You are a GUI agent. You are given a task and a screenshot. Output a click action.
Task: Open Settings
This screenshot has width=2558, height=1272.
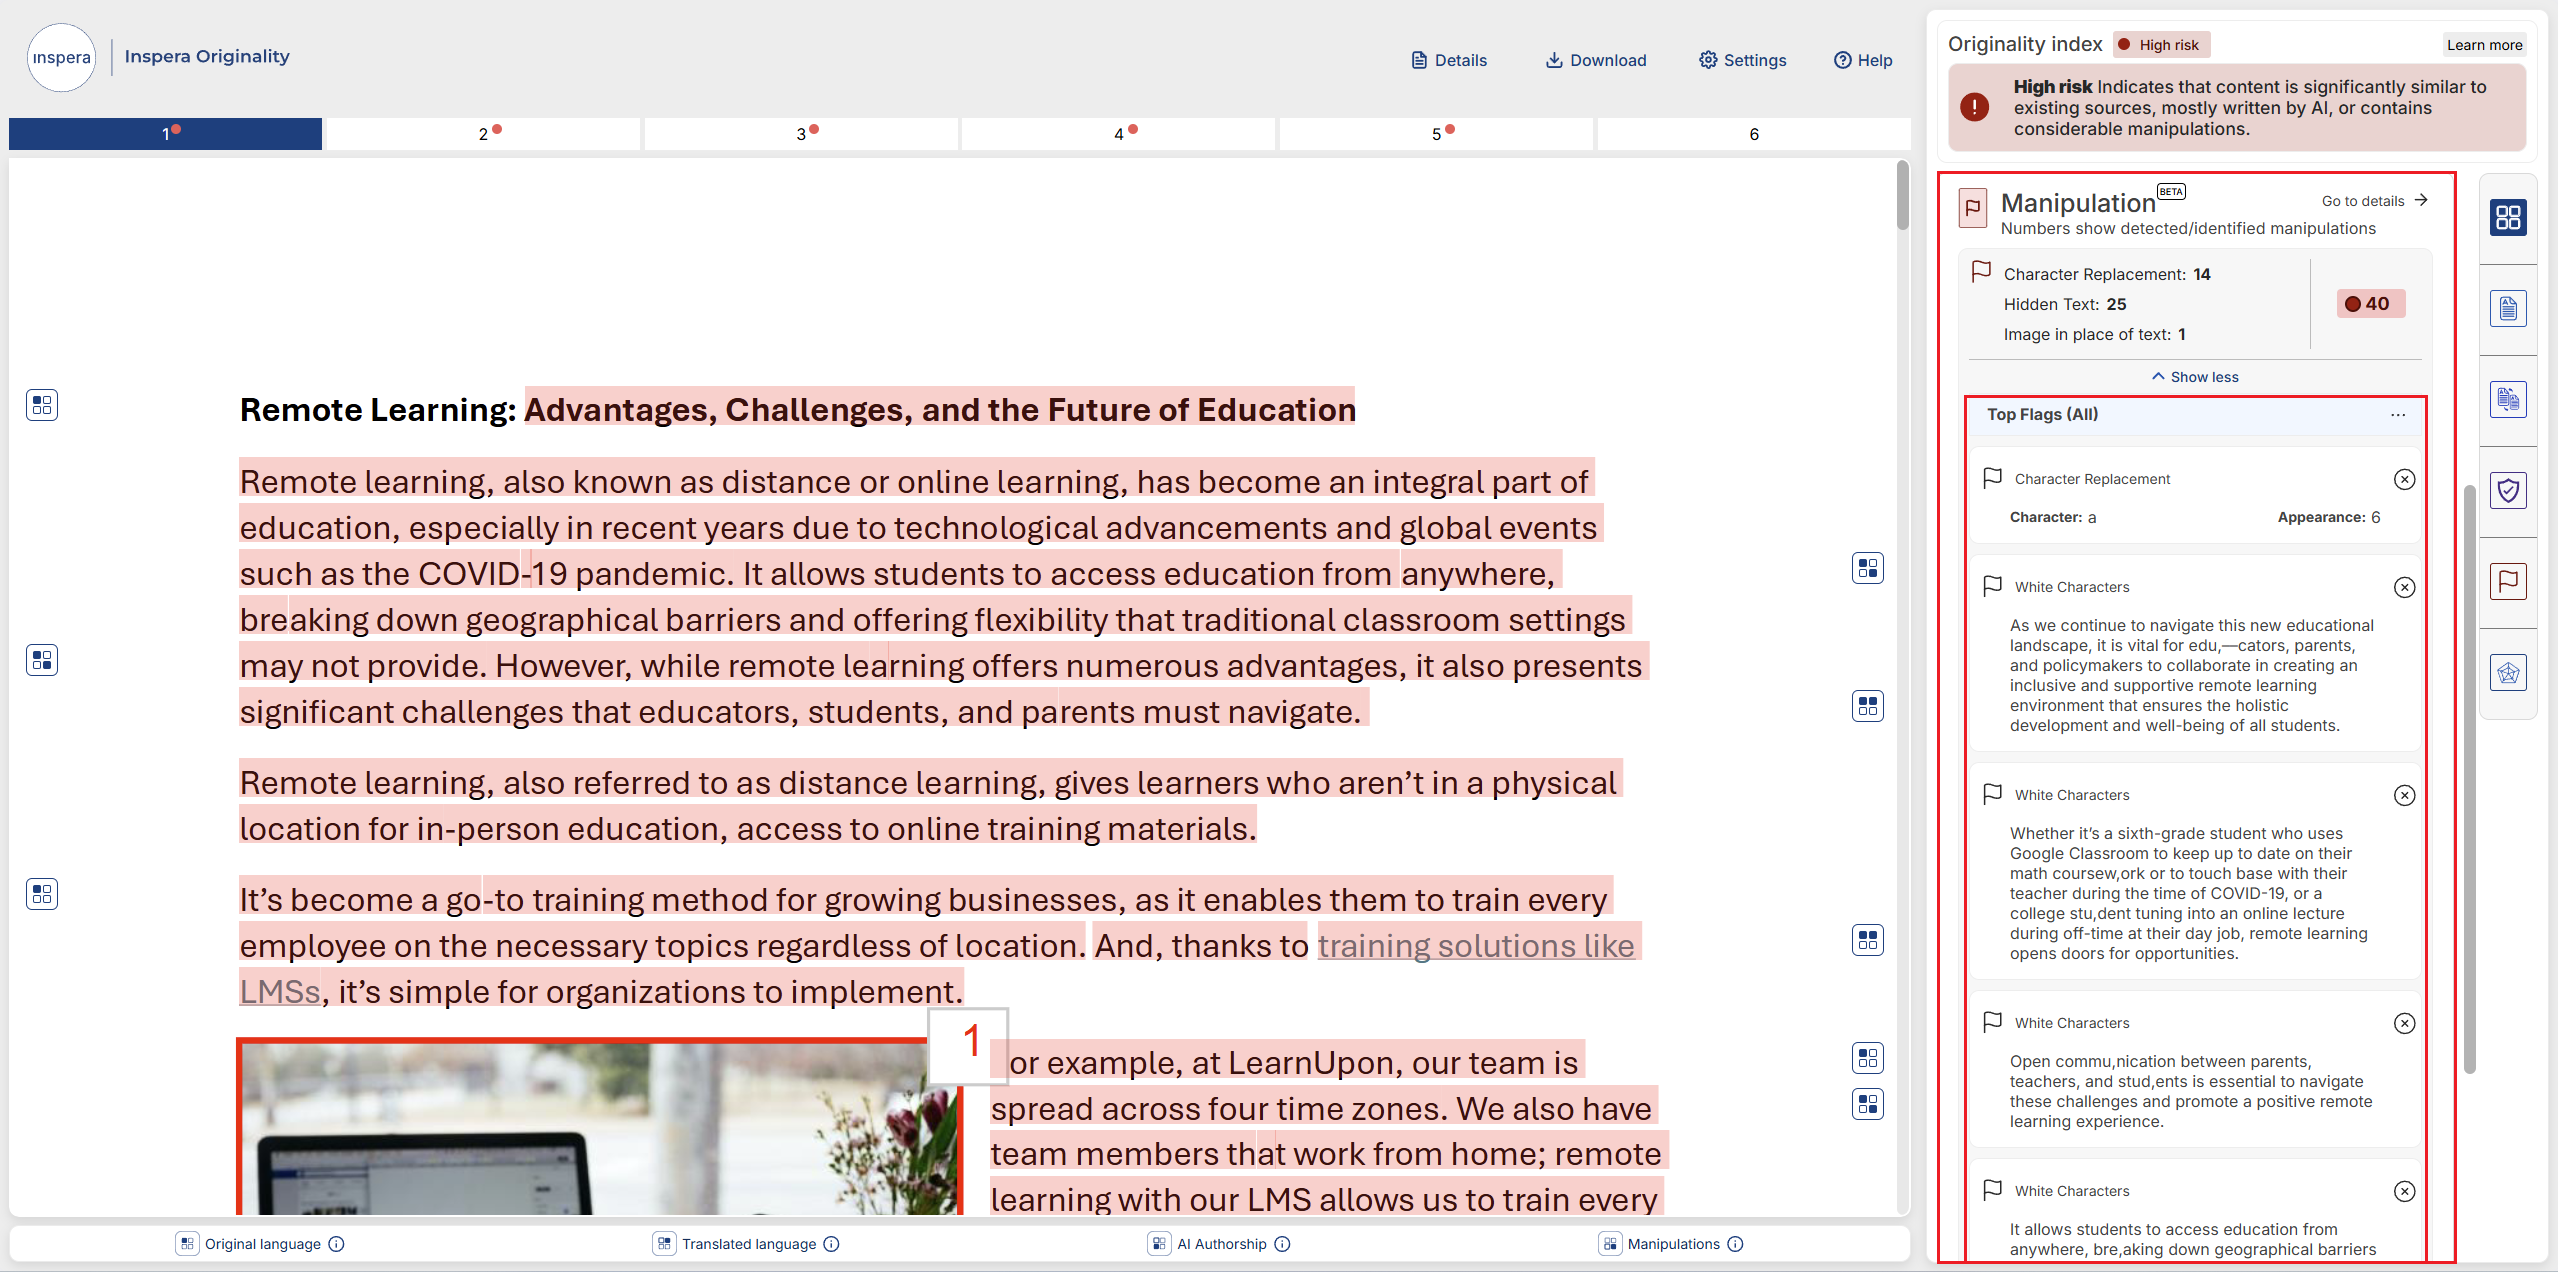coord(1742,60)
